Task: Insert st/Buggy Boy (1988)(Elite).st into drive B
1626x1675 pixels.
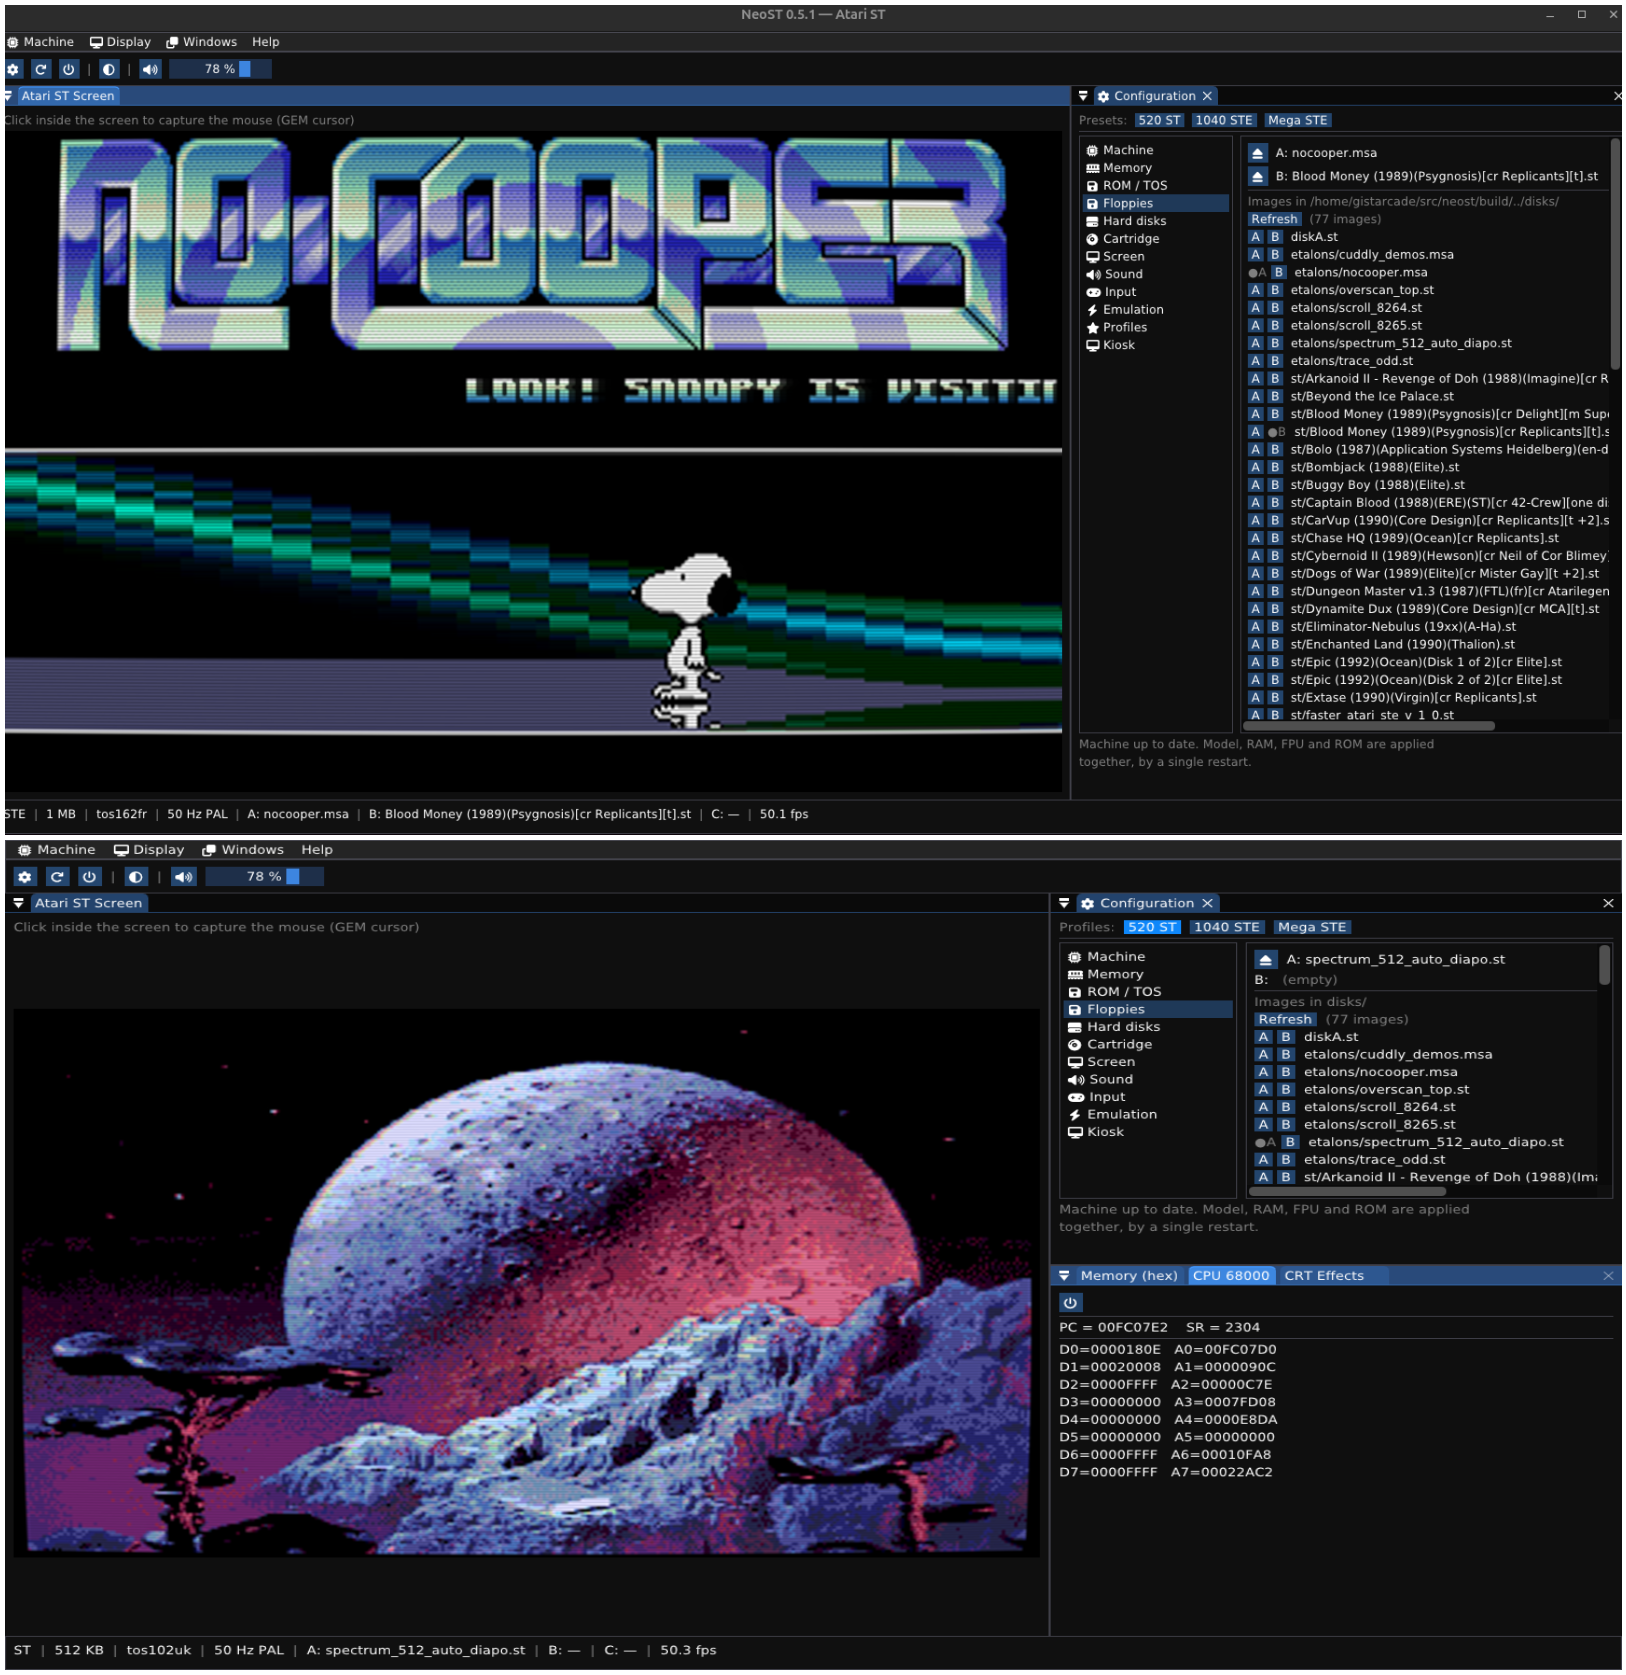Action: [1275, 485]
